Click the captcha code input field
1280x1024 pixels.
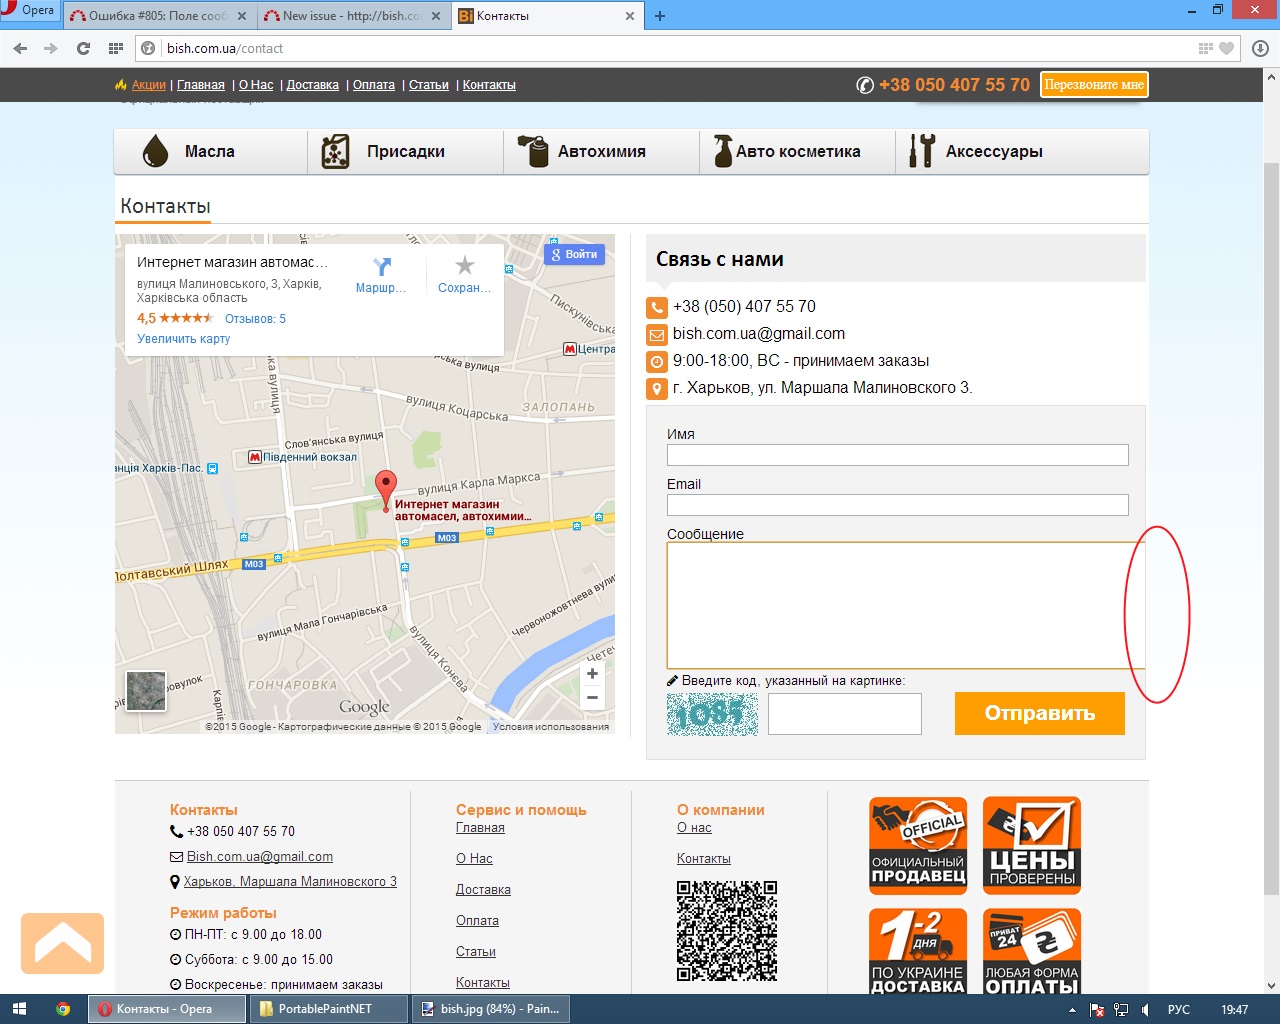tap(844, 714)
